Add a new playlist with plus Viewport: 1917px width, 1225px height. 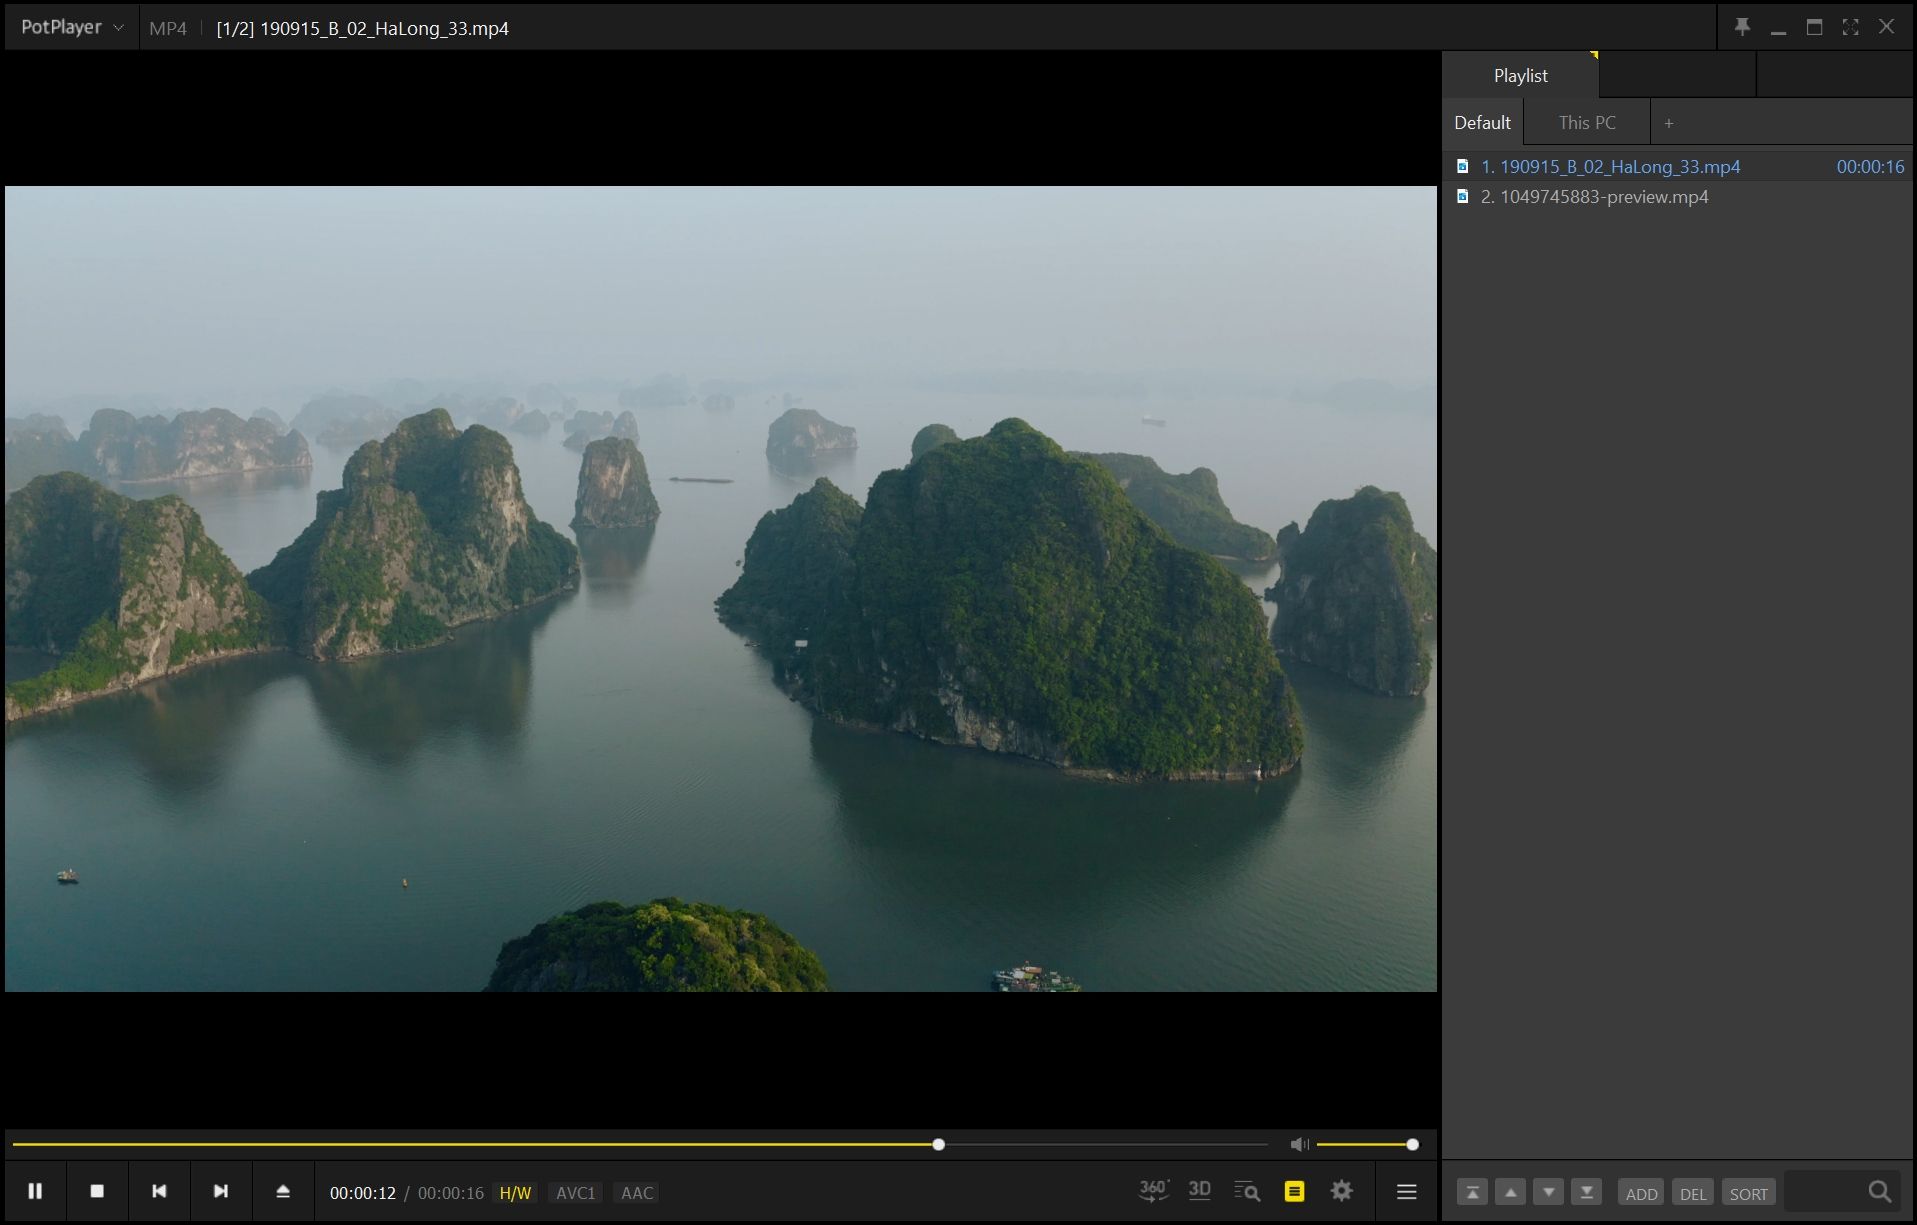click(x=1669, y=123)
